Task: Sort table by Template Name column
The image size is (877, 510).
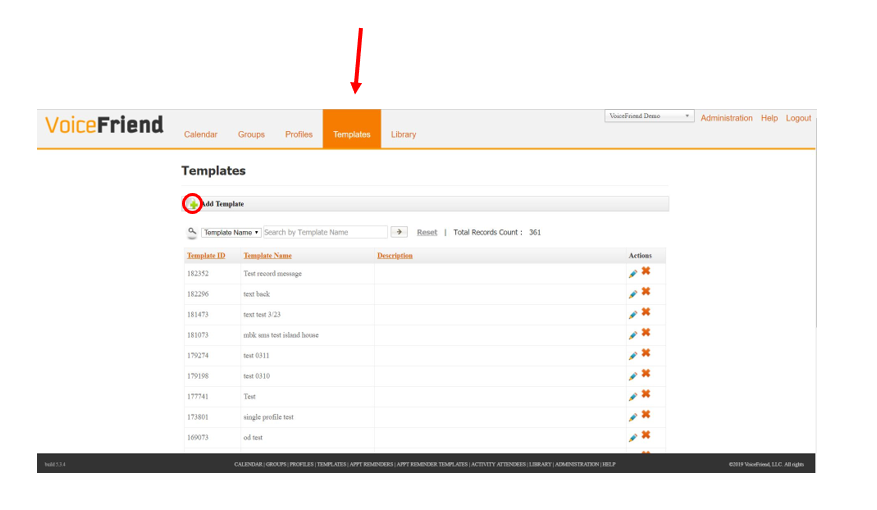Action: pyautogui.click(x=267, y=256)
